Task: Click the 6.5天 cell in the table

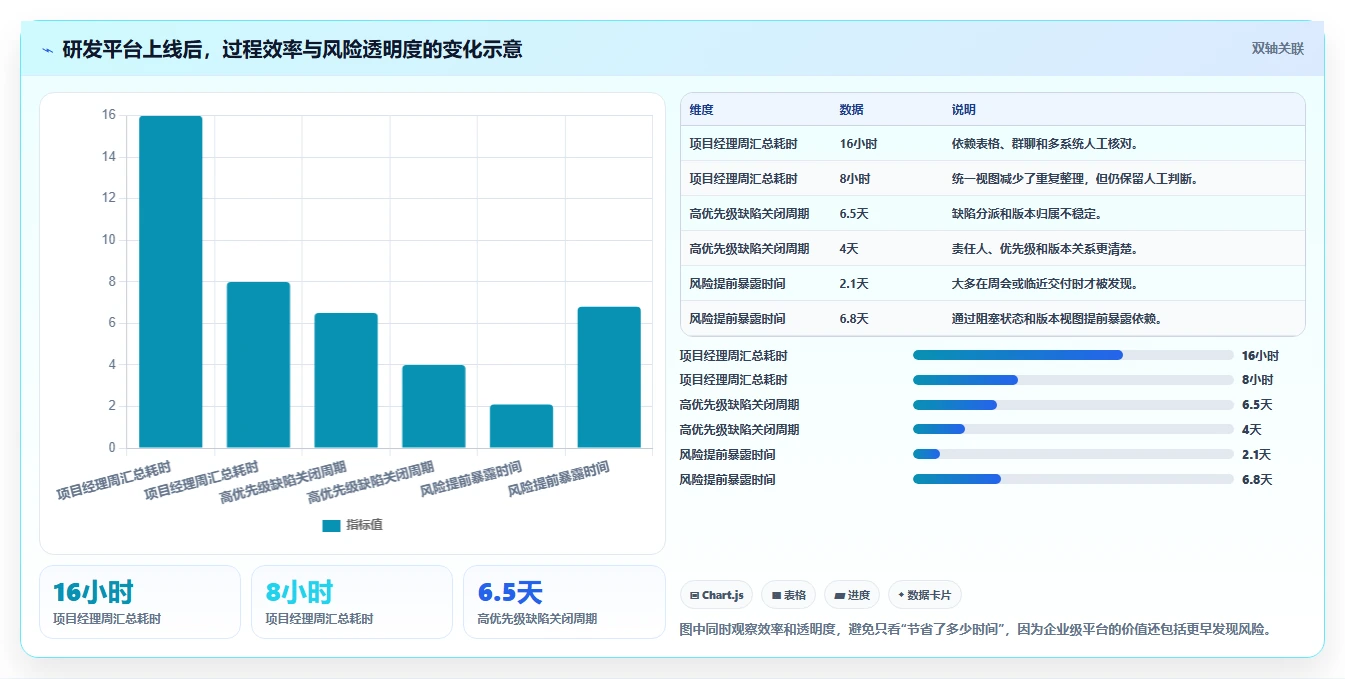Action: click(856, 214)
